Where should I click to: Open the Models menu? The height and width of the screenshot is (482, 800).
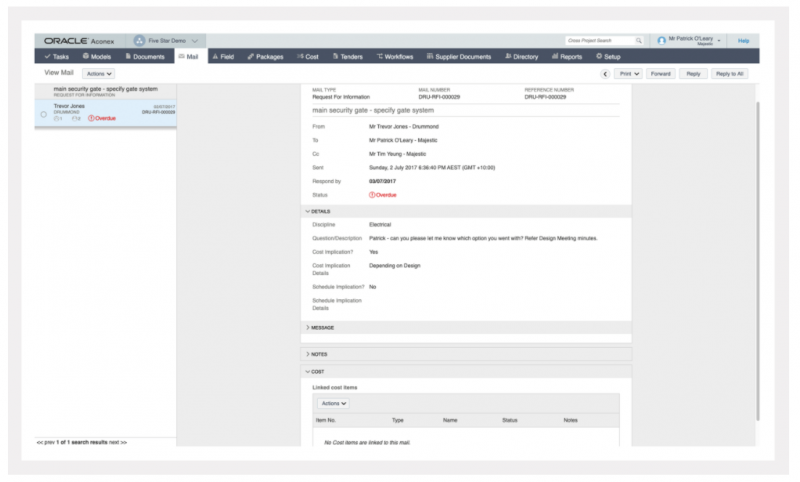[x=96, y=57]
